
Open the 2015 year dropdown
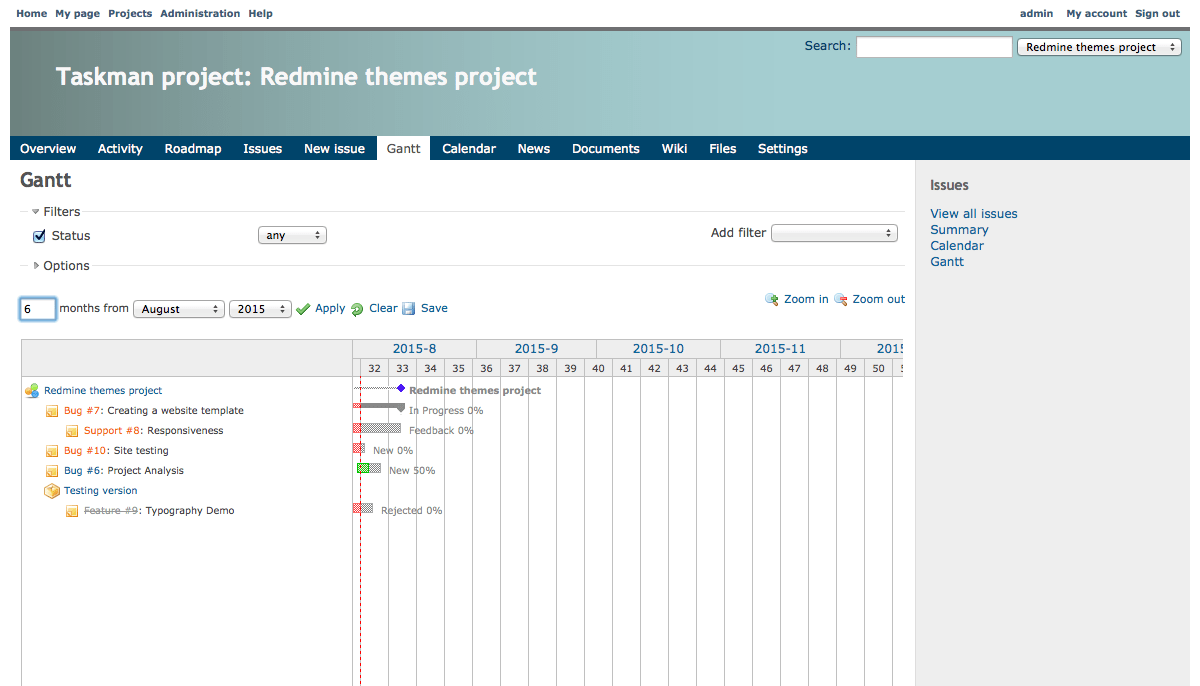tap(260, 309)
